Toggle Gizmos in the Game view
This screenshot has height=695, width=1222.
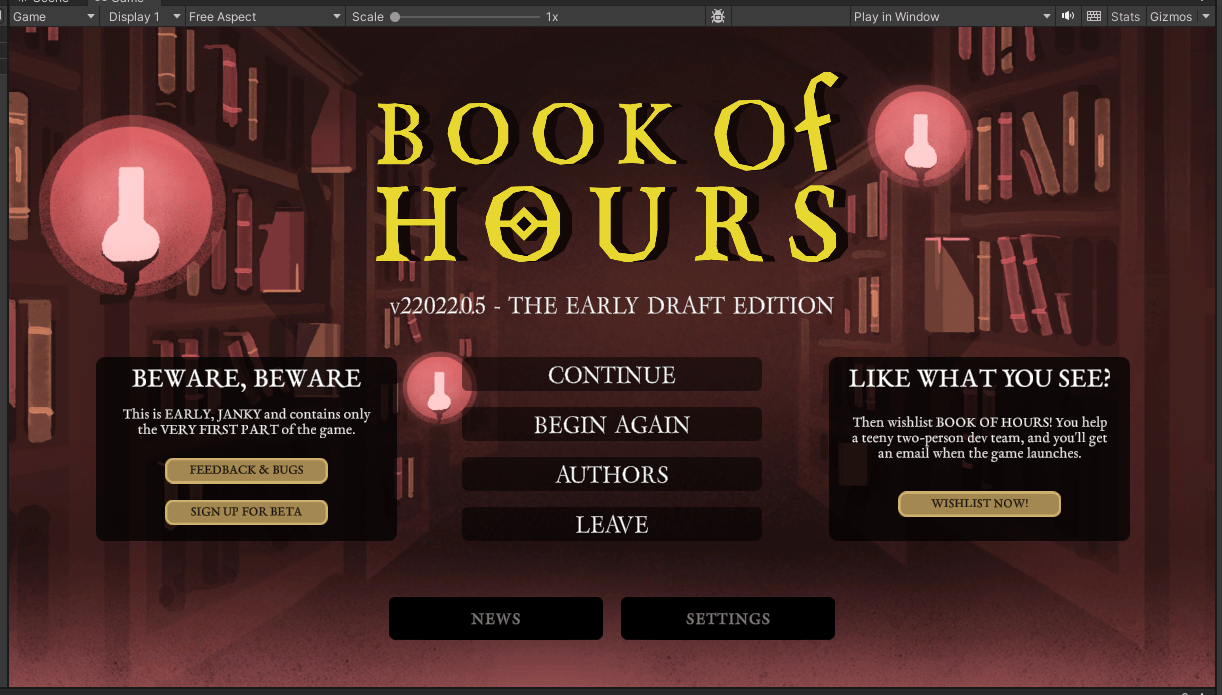1170,17
